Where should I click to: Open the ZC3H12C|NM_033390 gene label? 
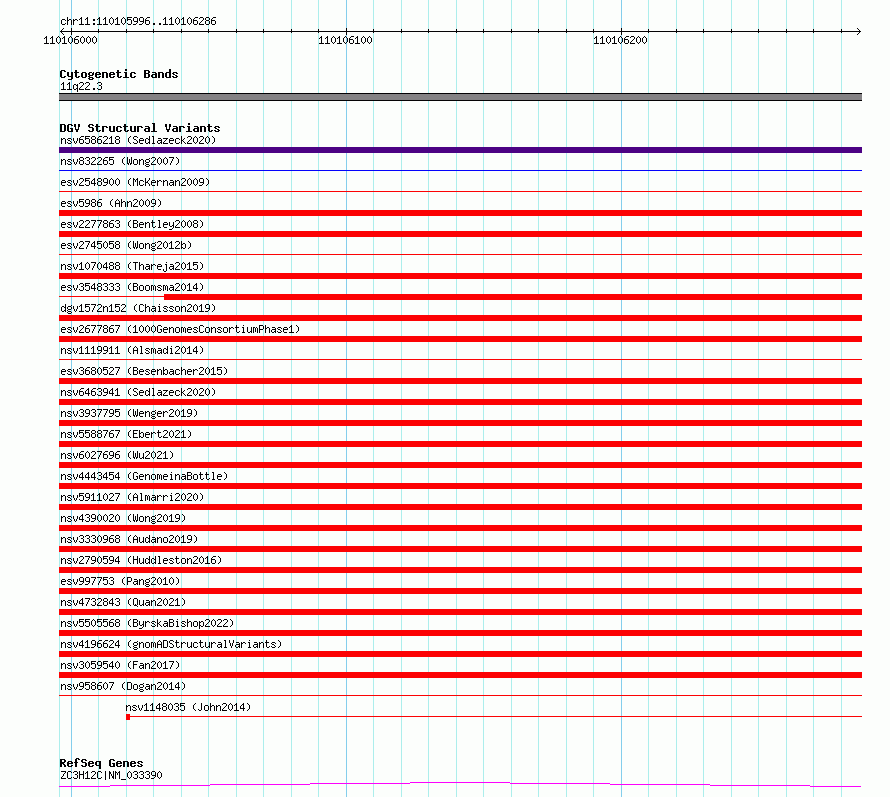point(111,775)
